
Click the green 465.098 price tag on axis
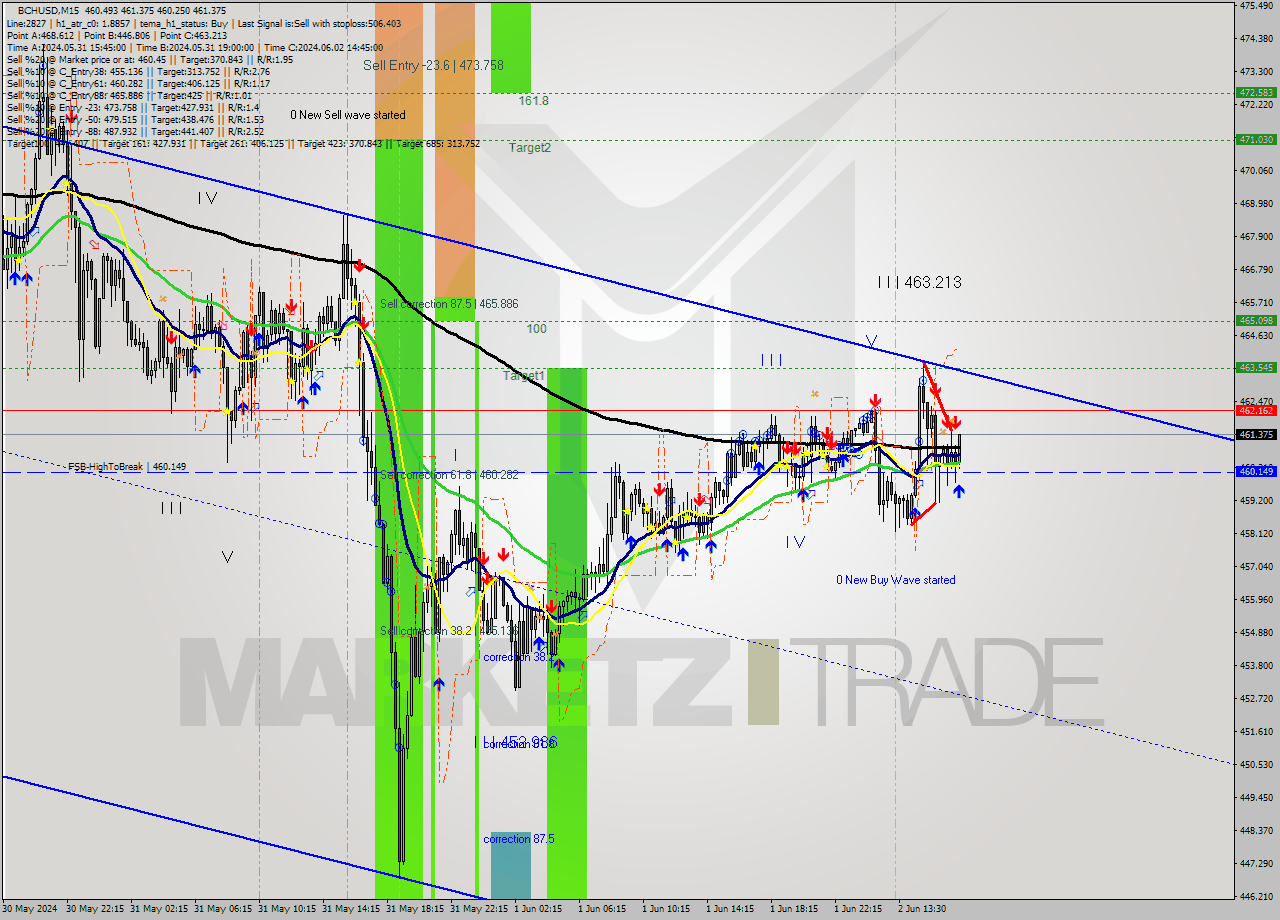coord(1256,321)
